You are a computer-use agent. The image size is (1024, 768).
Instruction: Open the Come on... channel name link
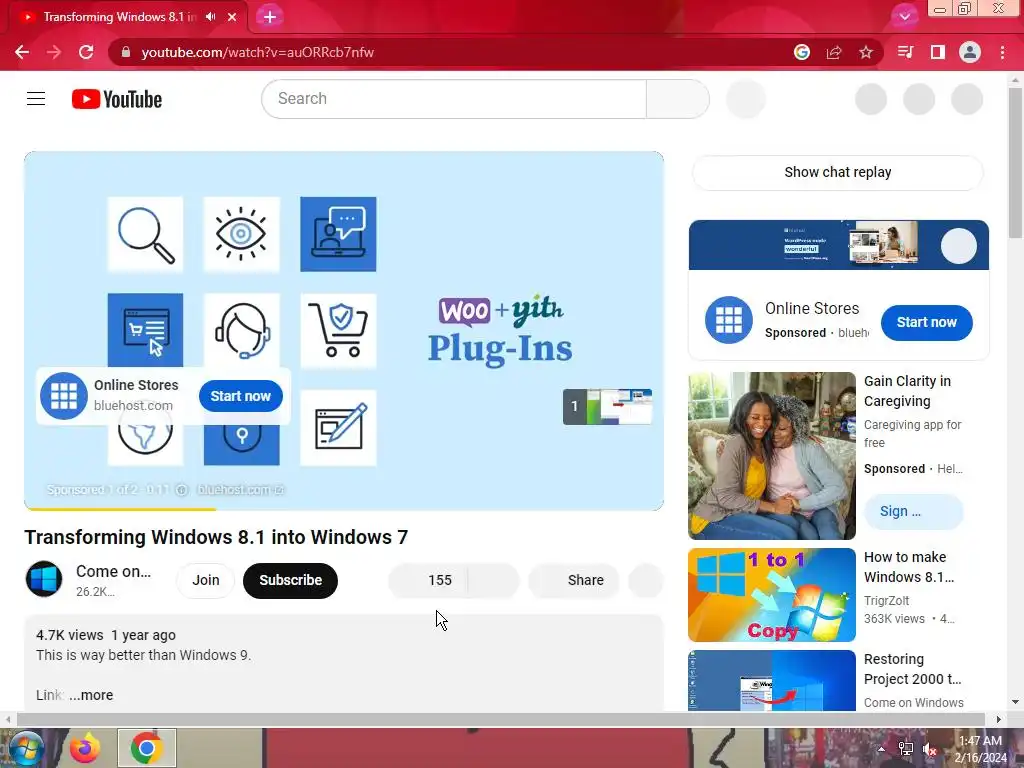[x=113, y=571]
